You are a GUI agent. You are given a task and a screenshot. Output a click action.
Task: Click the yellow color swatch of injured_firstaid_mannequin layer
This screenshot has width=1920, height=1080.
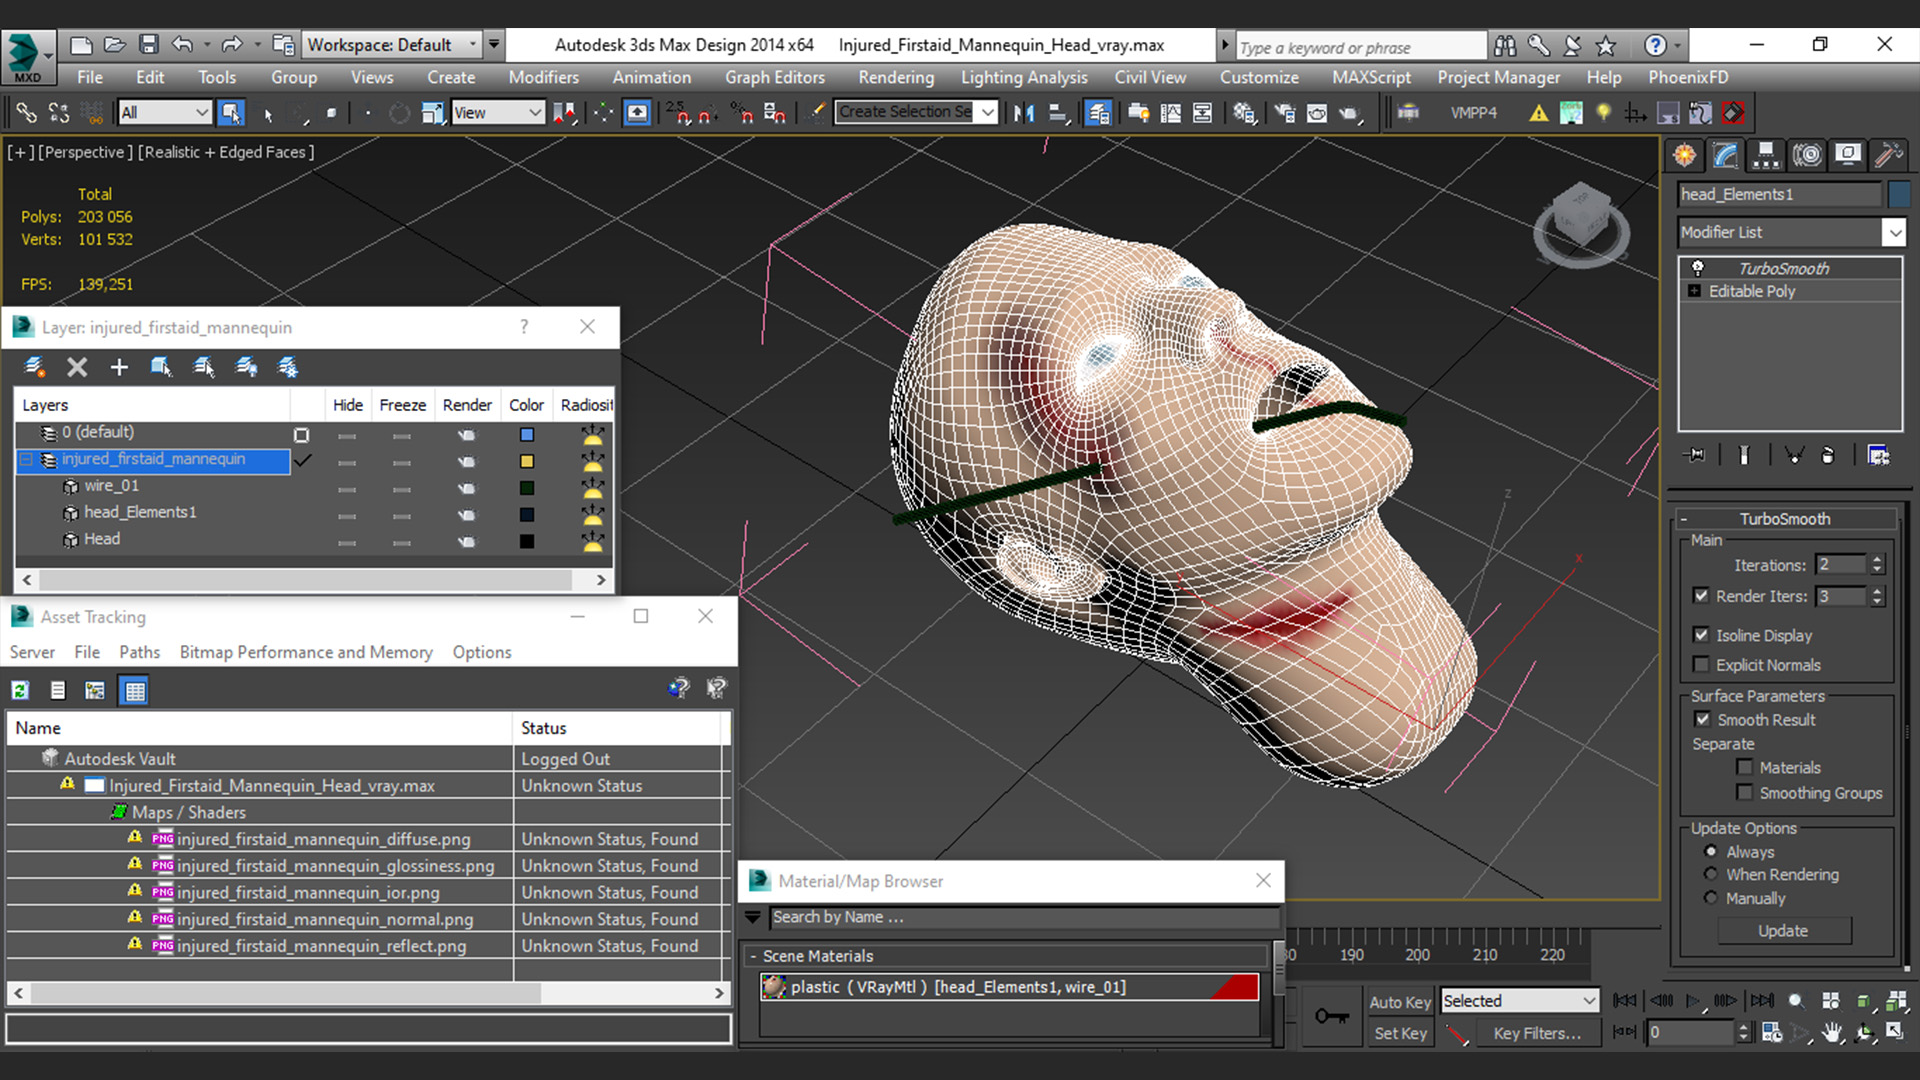[527, 461]
